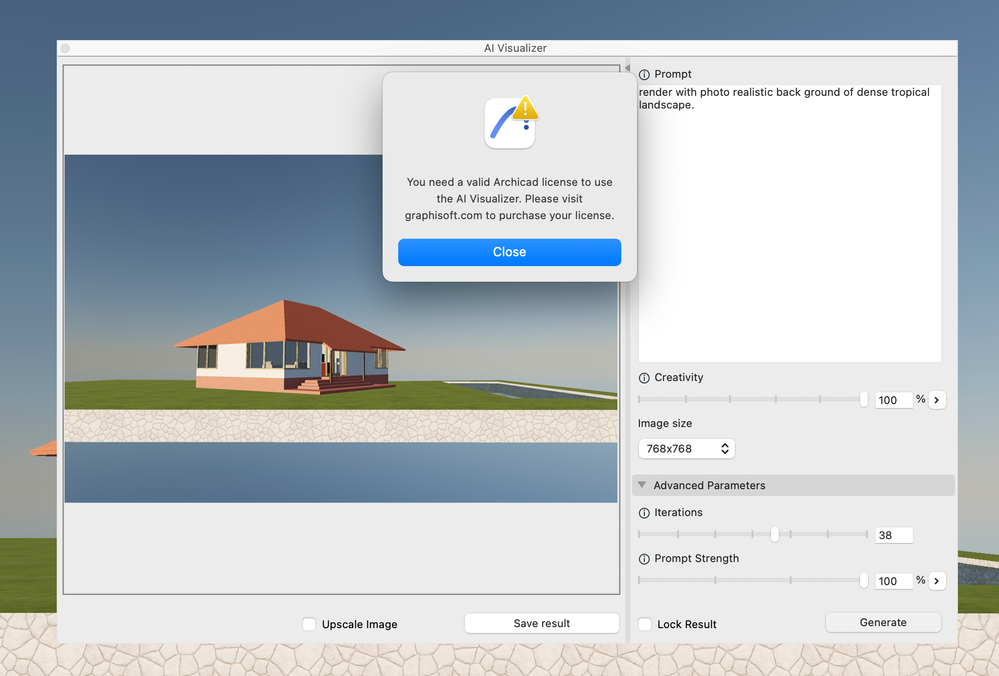Image resolution: width=999 pixels, height=676 pixels.
Task: Enable the Upscale Image checkbox
Action: [309, 624]
